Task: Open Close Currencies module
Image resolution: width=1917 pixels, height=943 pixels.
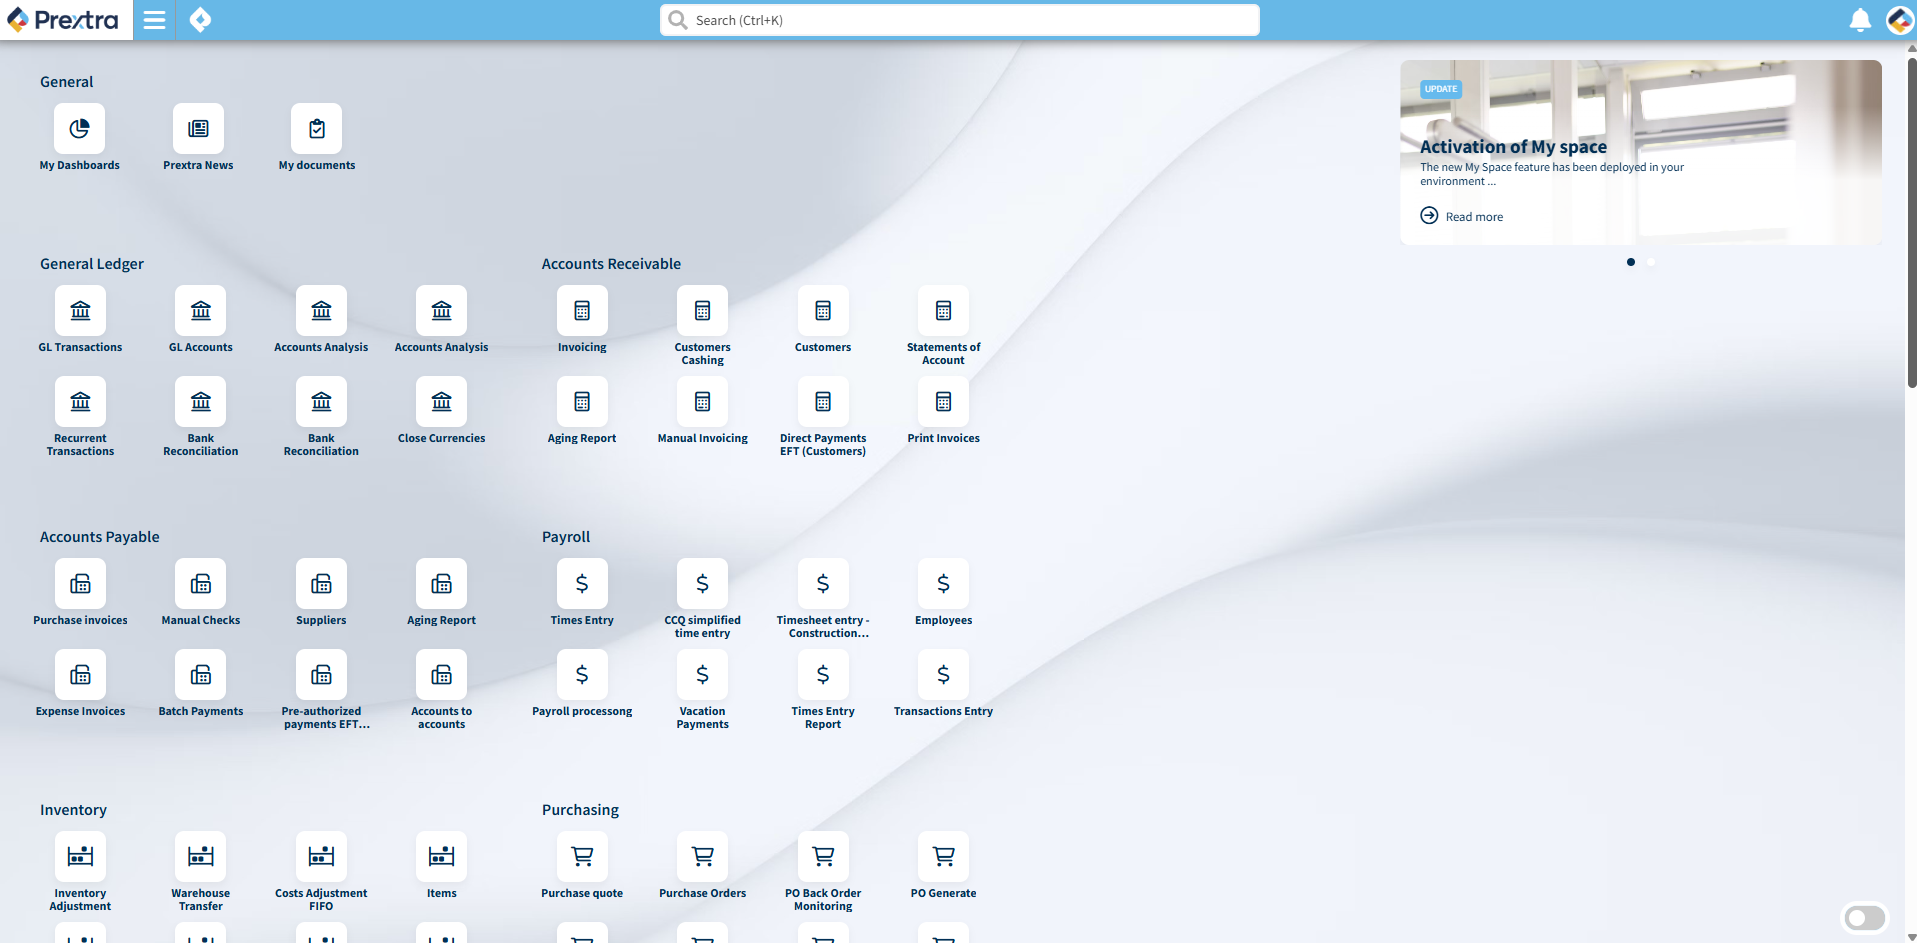Action: pyautogui.click(x=441, y=402)
